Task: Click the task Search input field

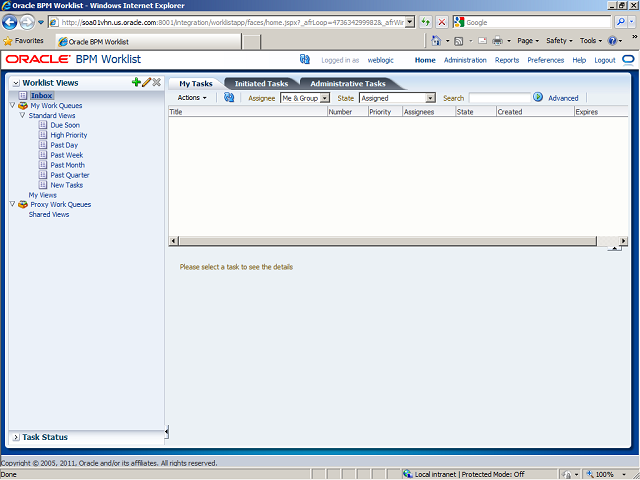Action: pyautogui.click(x=499, y=98)
